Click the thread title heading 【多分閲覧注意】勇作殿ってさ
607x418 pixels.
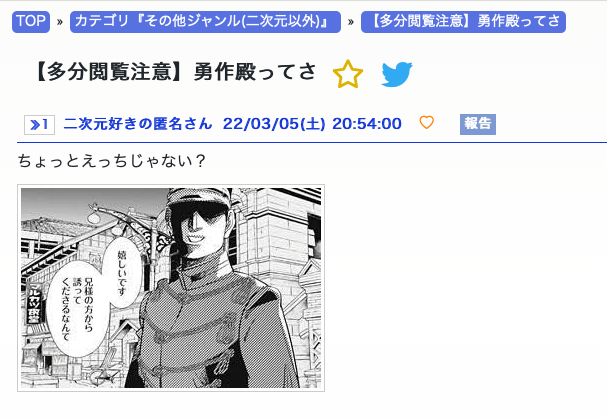(x=176, y=72)
